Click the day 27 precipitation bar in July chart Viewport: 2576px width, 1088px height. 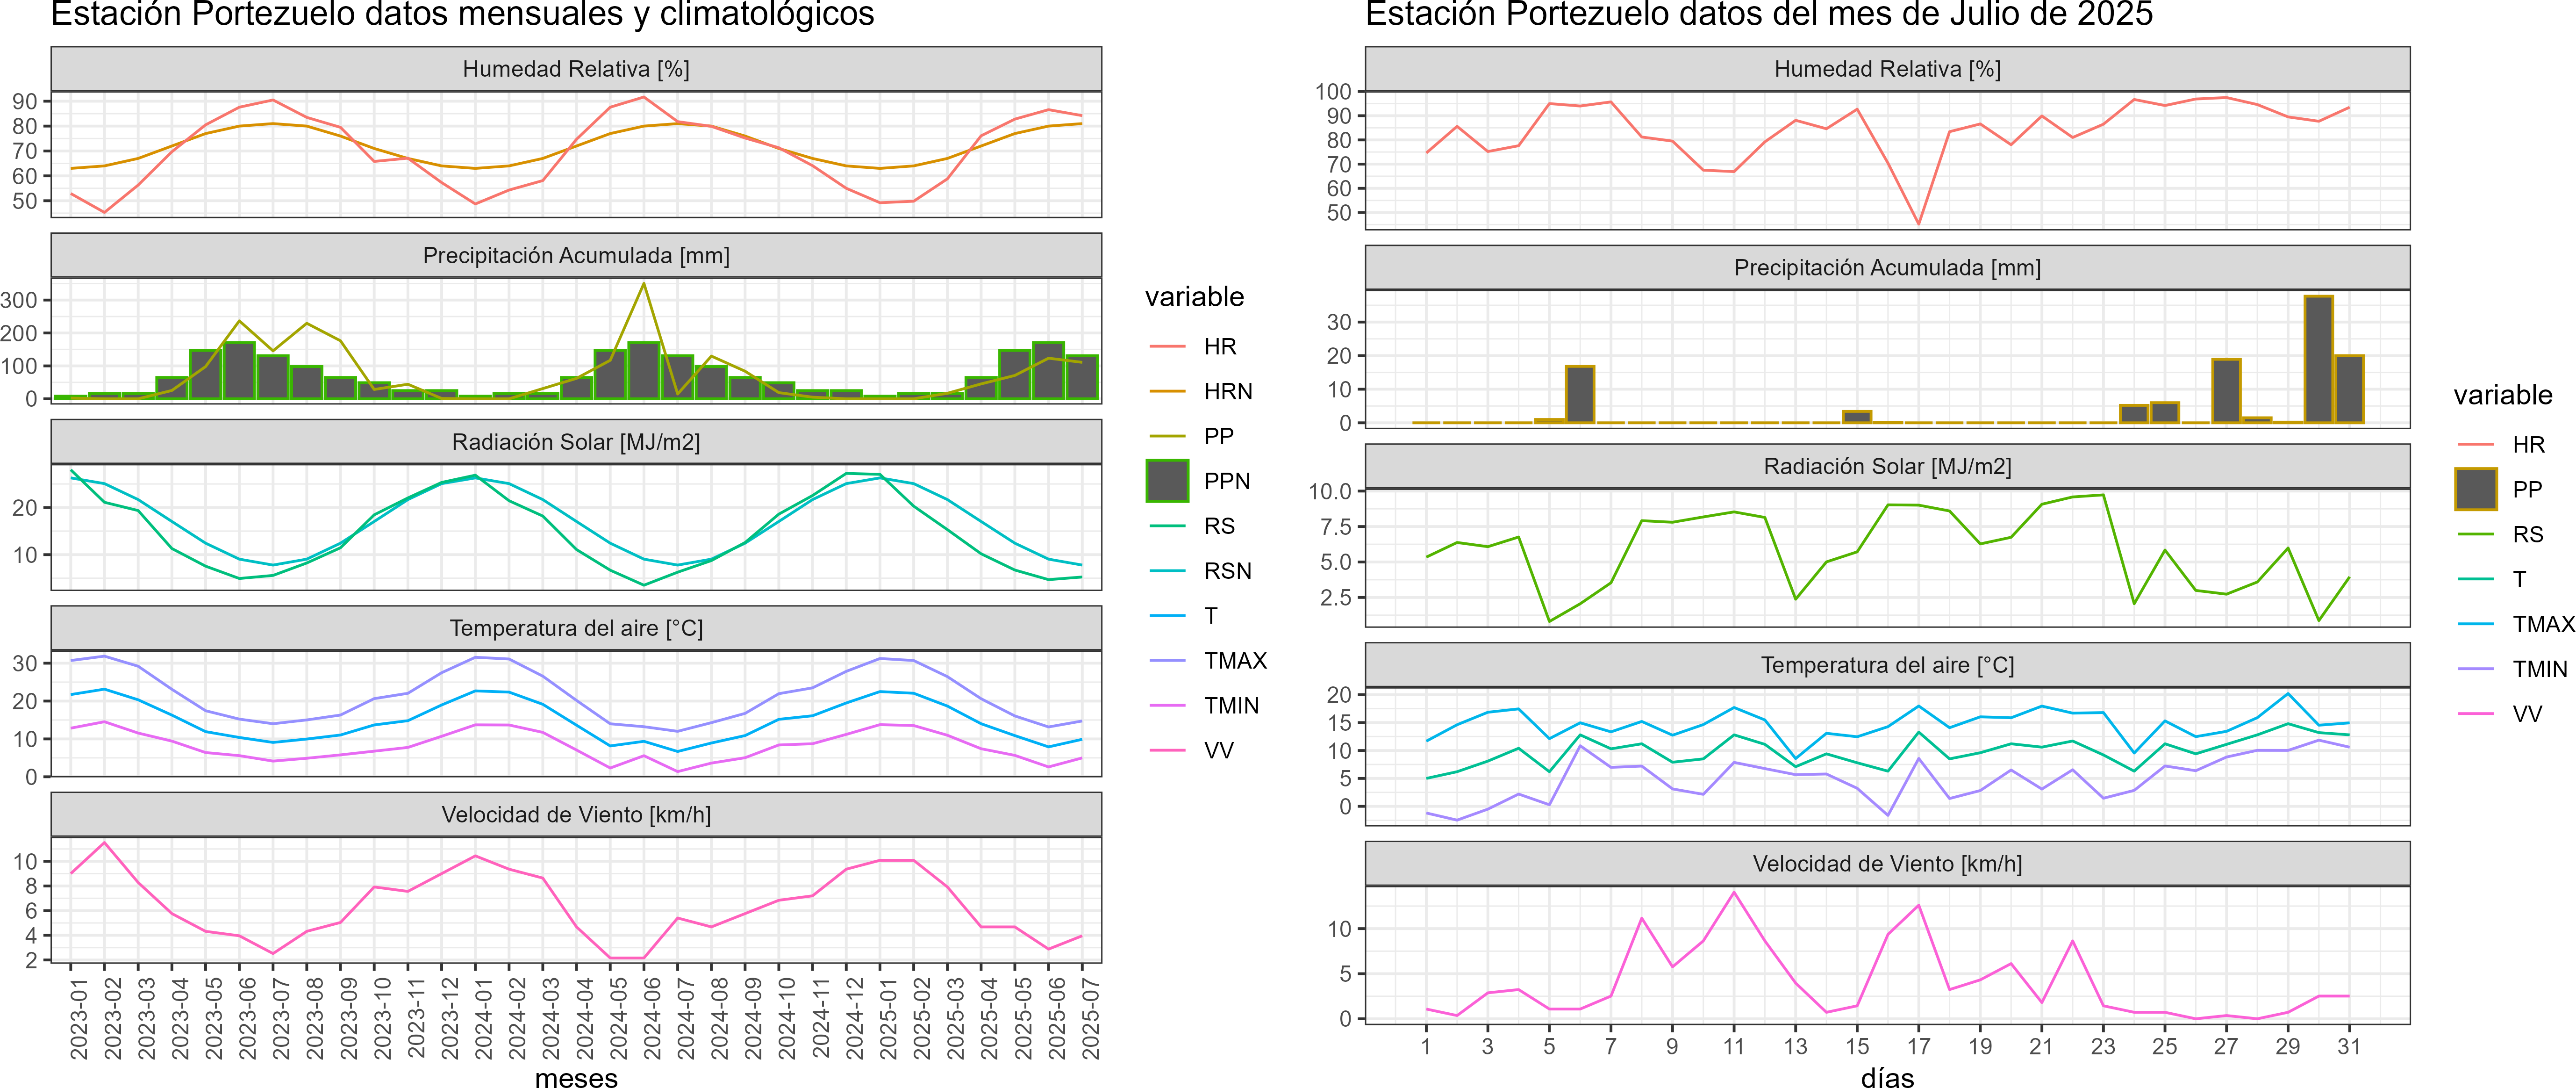(2226, 390)
